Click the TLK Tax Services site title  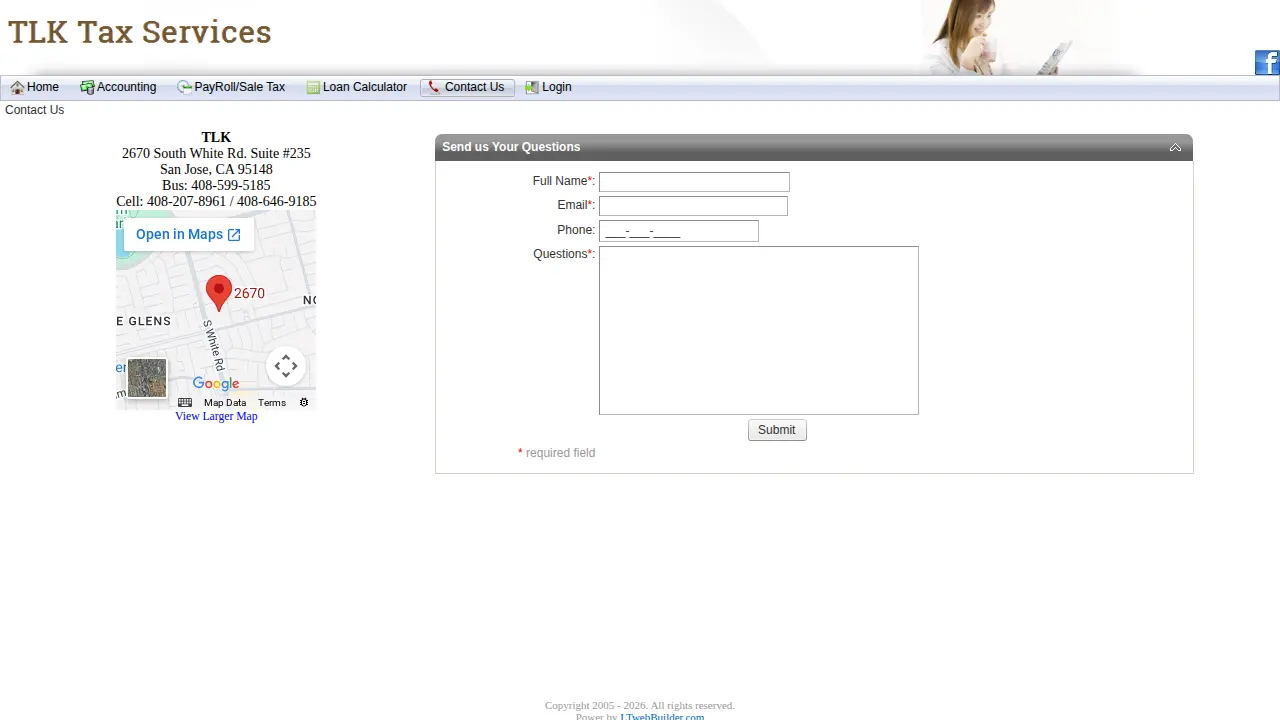point(140,32)
